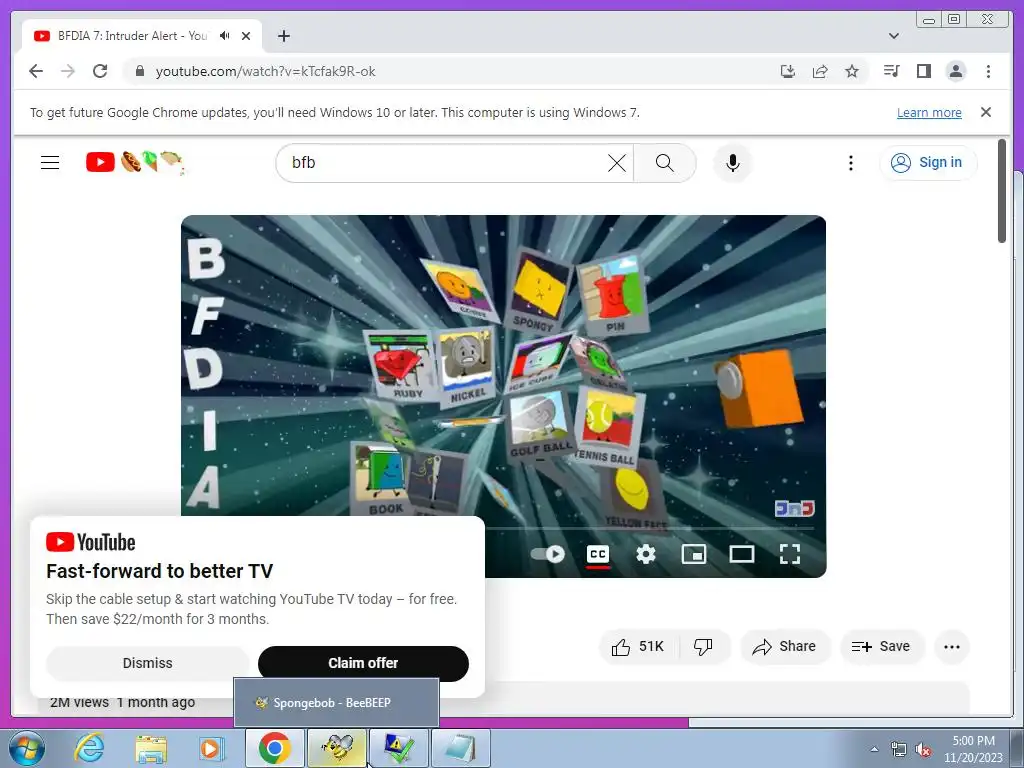
Task: Toggle Chrome side panel icon
Action: pos(923,71)
